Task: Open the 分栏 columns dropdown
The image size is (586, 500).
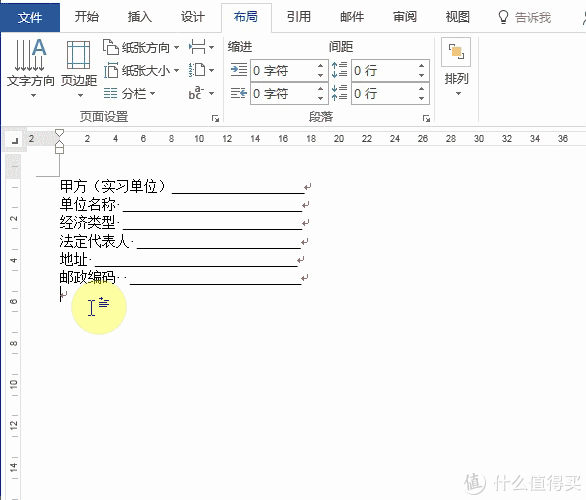Action: click(x=129, y=93)
